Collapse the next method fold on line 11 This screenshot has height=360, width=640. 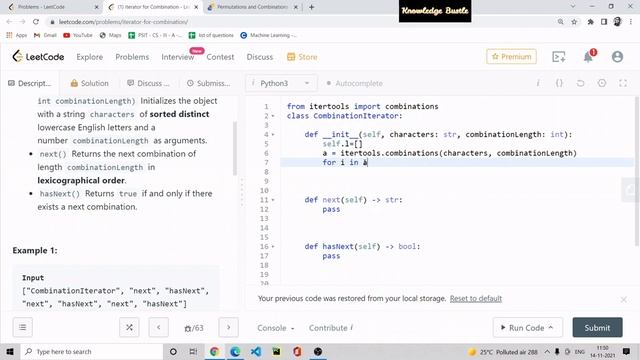(273, 200)
